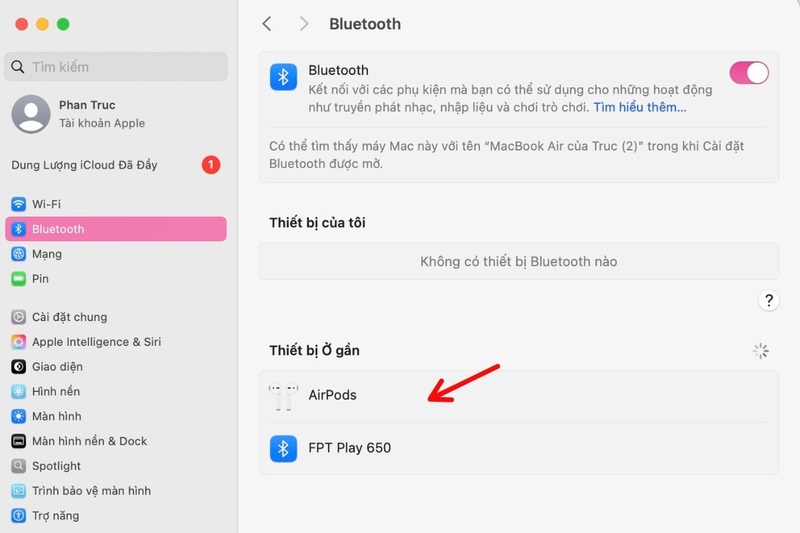
Task: Click the Hình nền icon
Action: point(18,391)
